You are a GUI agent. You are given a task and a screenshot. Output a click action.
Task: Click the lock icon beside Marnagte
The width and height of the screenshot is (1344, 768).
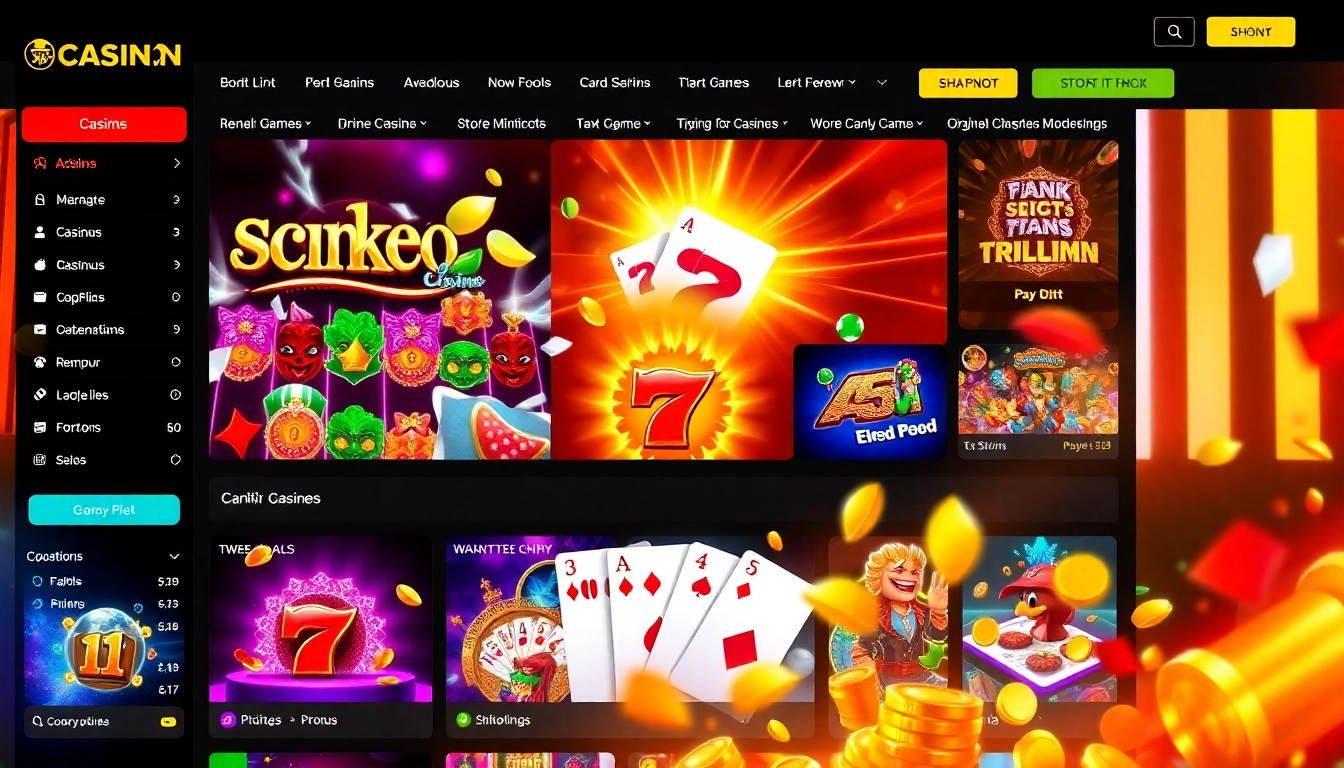[40, 200]
